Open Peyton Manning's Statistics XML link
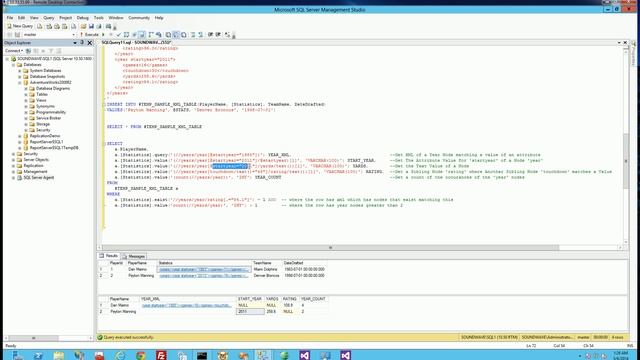The width and height of the screenshot is (640, 360). (x=203, y=276)
